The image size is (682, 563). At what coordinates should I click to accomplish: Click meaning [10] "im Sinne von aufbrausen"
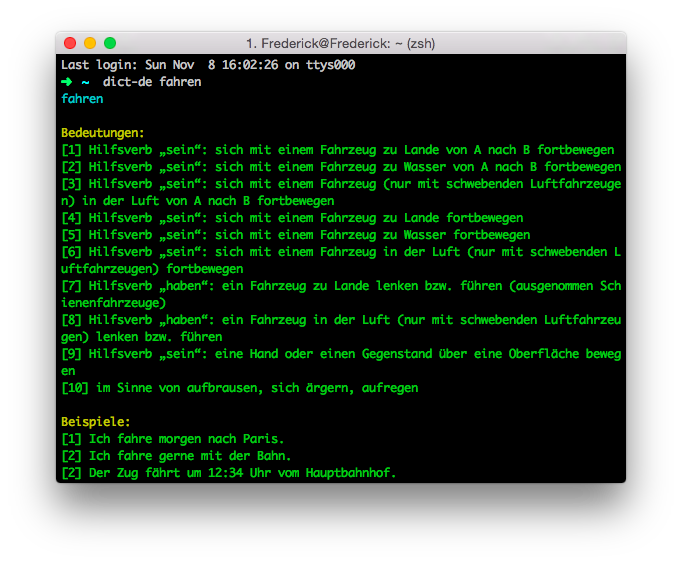(x=240, y=388)
